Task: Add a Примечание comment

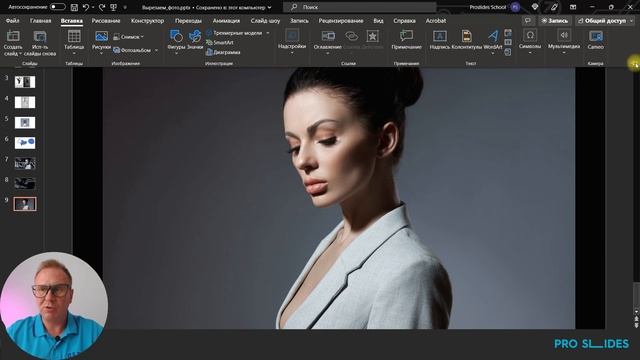Action: pyautogui.click(x=406, y=40)
